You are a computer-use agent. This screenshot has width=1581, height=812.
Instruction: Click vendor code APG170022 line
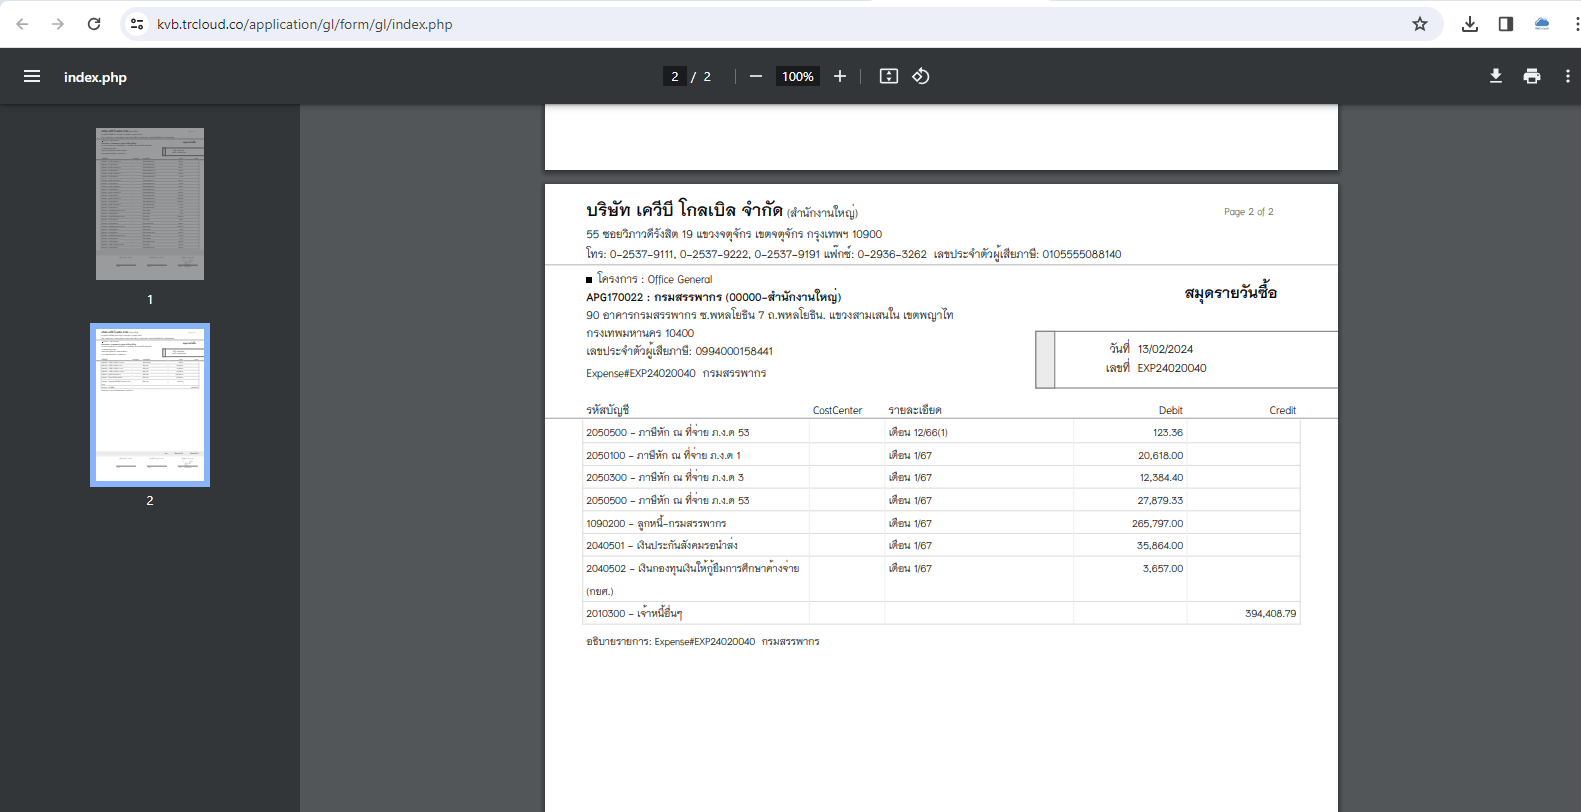tap(713, 297)
